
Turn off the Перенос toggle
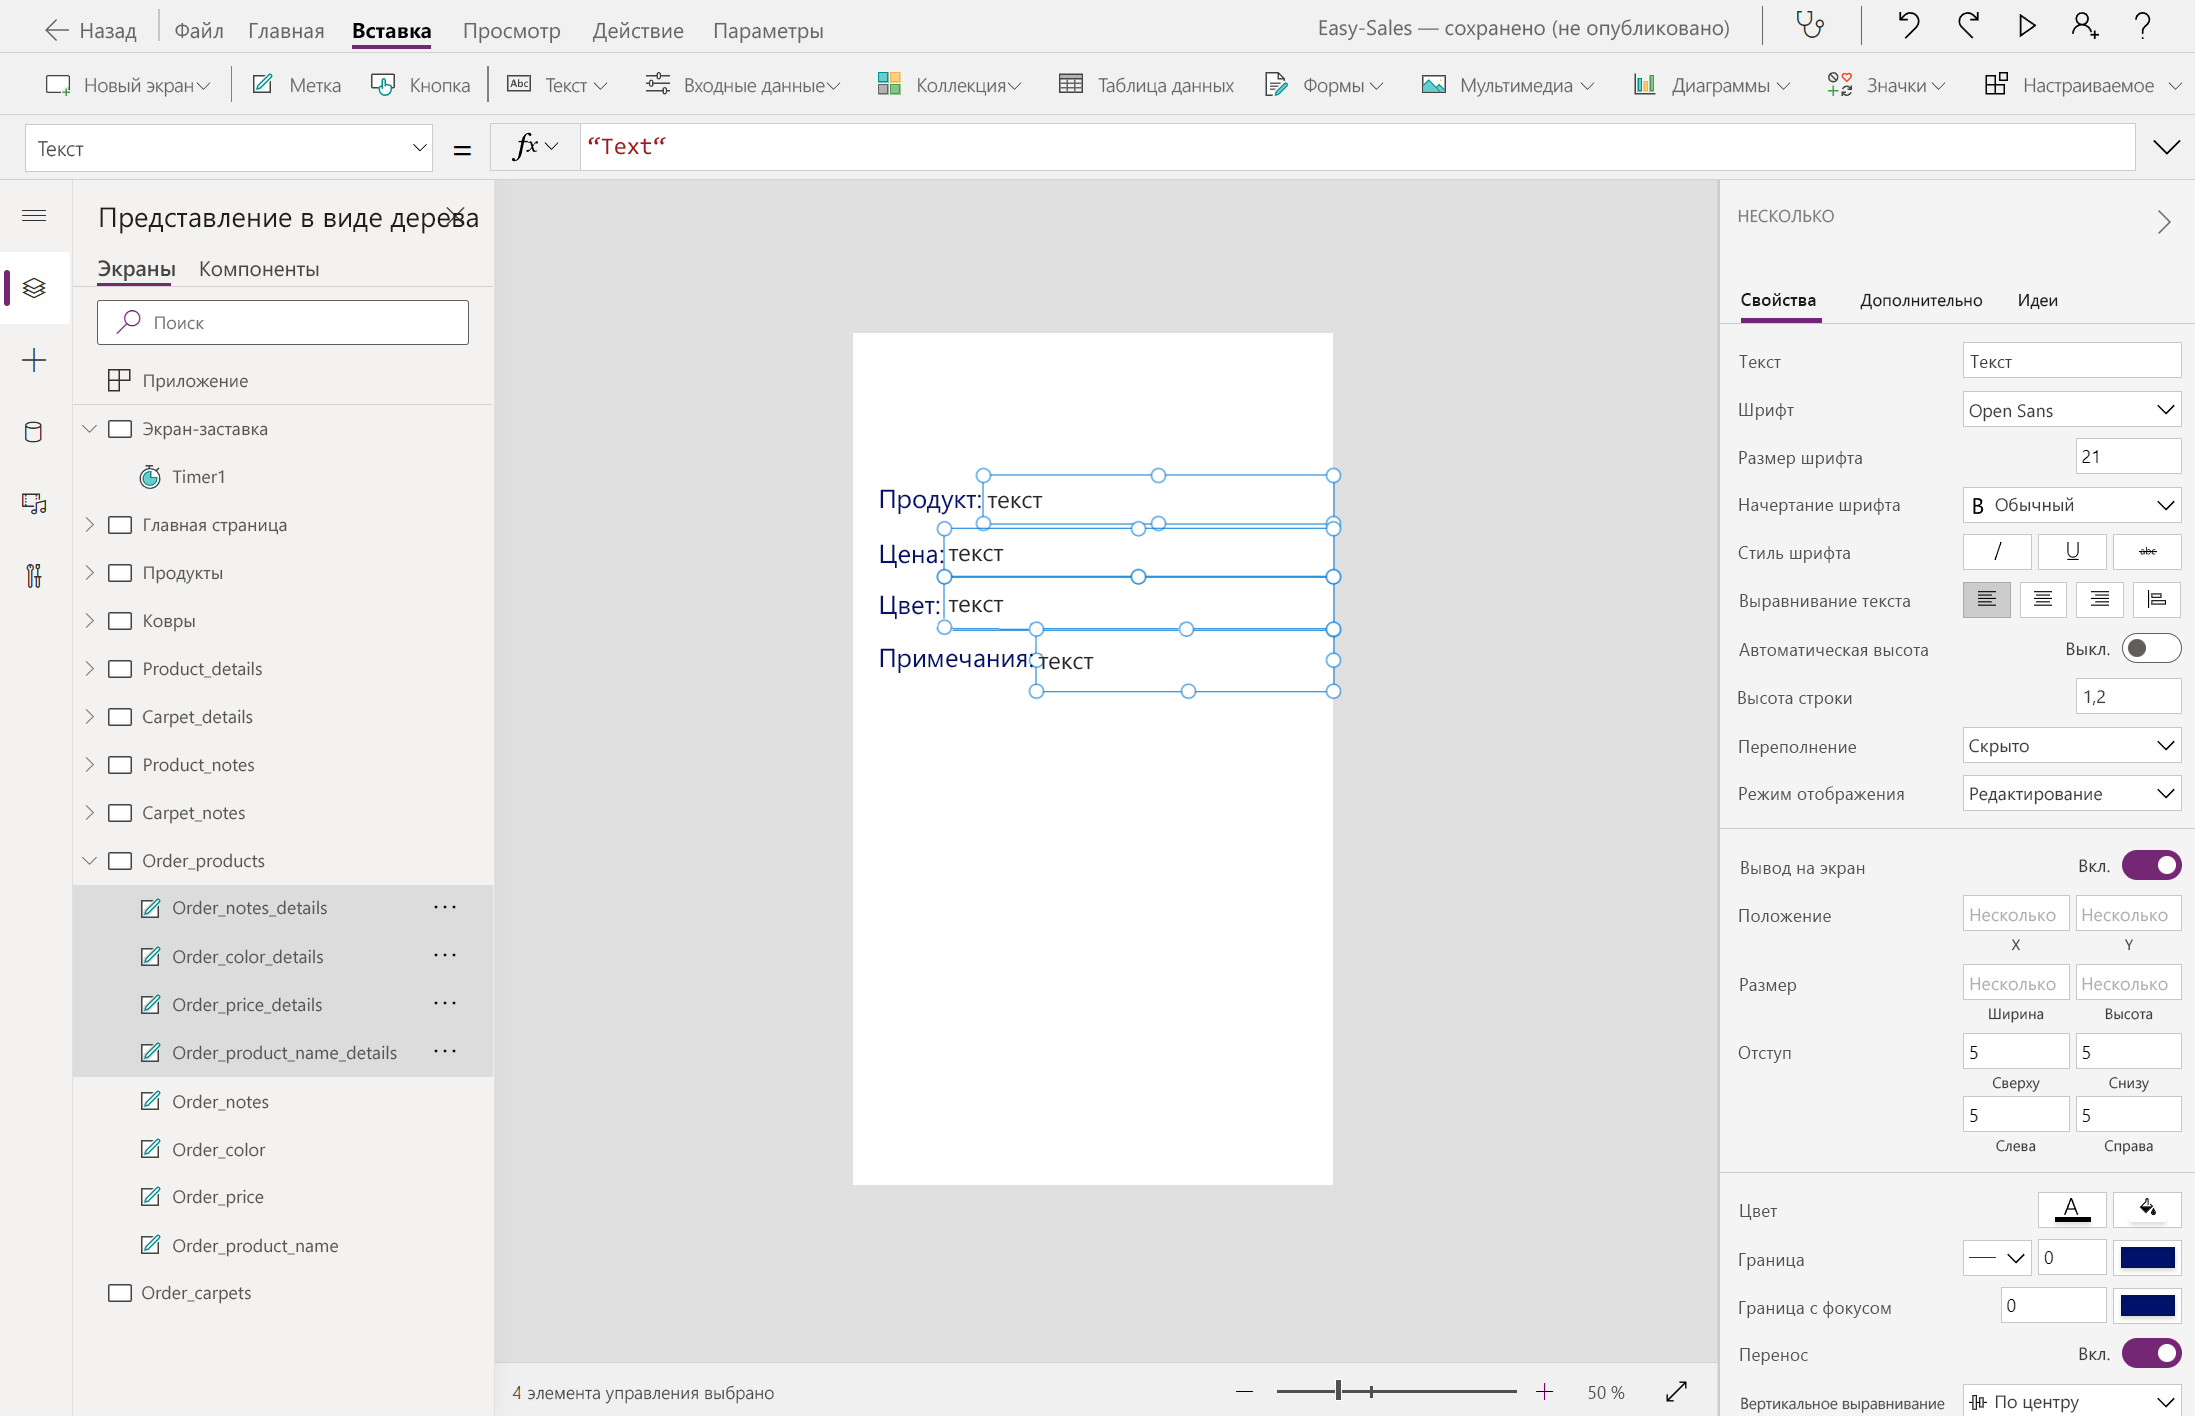tap(2151, 1354)
